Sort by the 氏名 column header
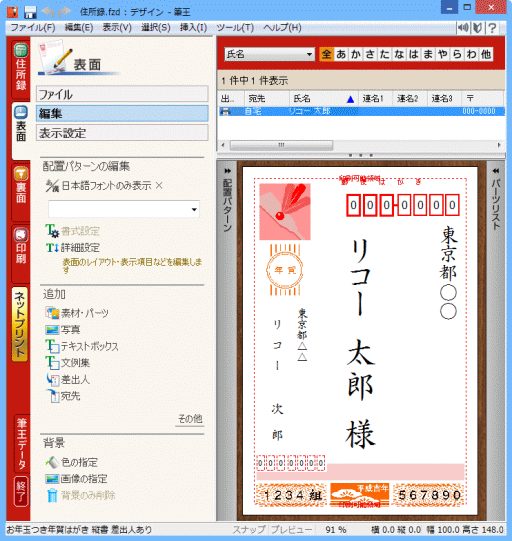Viewport: 512px width, 541px height. (324, 99)
